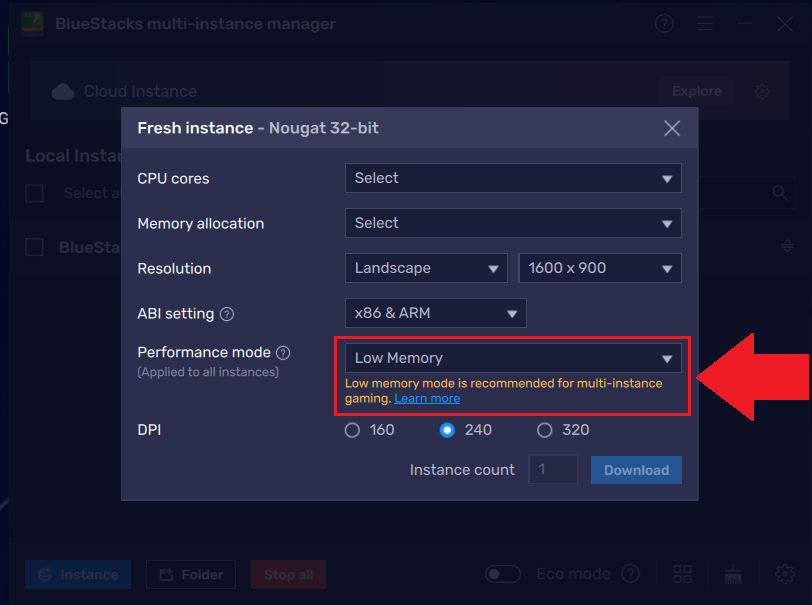Open the Memory allocation dropdown
The height and width of the screenshot is (605, 812).
click(x=513, y=223)
